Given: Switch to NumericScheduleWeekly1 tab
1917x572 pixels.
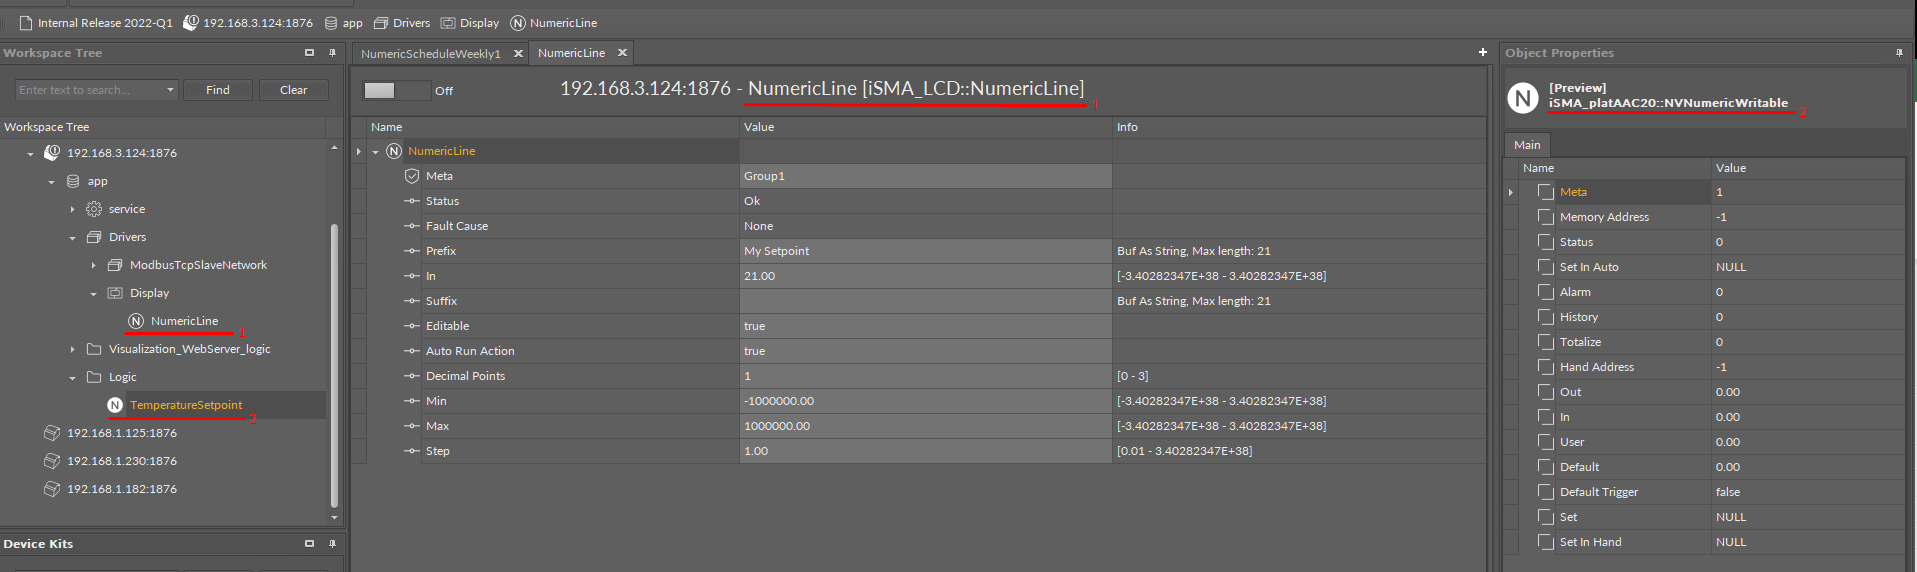Looking at the screenshot, I should point(430,54).
